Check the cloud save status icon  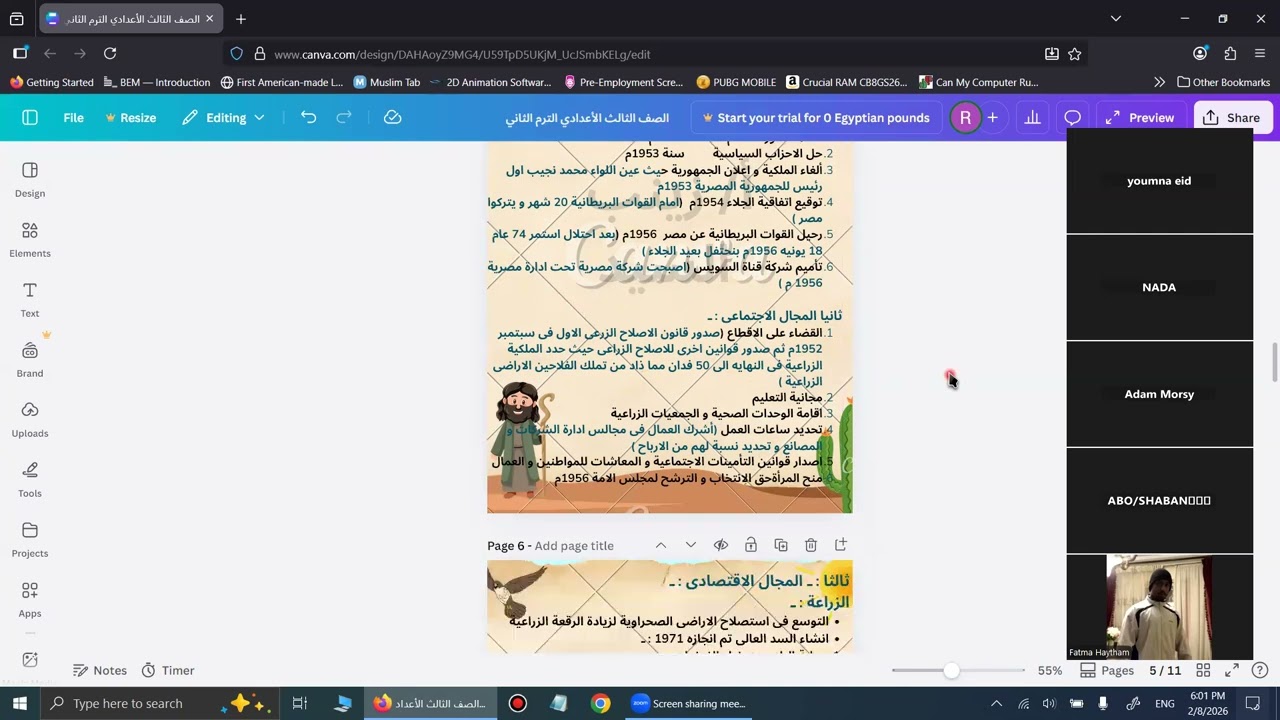pos(392,118)
